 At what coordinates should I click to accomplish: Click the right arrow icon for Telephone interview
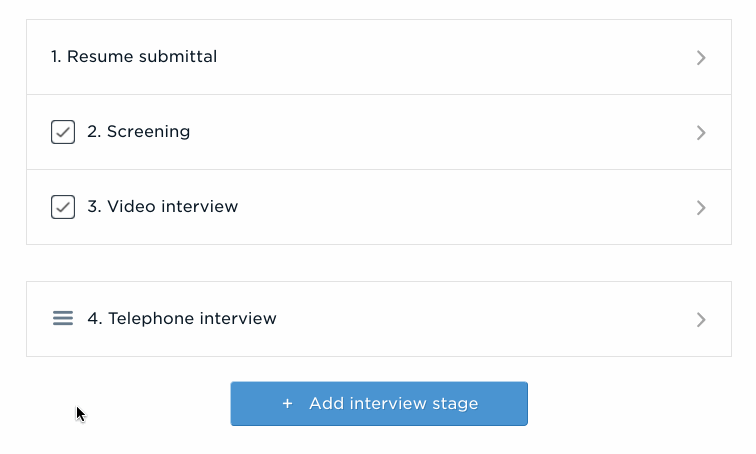[x=701, y=320]
